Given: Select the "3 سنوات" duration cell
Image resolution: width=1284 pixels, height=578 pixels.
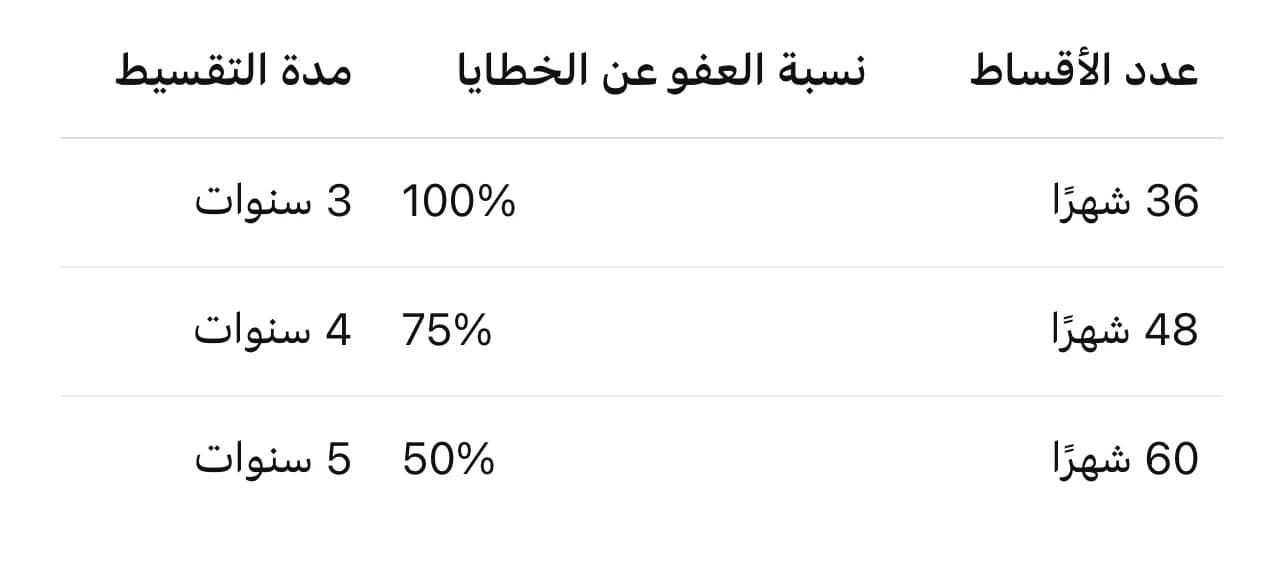Looking at the screenshot, I should [273, 202].
